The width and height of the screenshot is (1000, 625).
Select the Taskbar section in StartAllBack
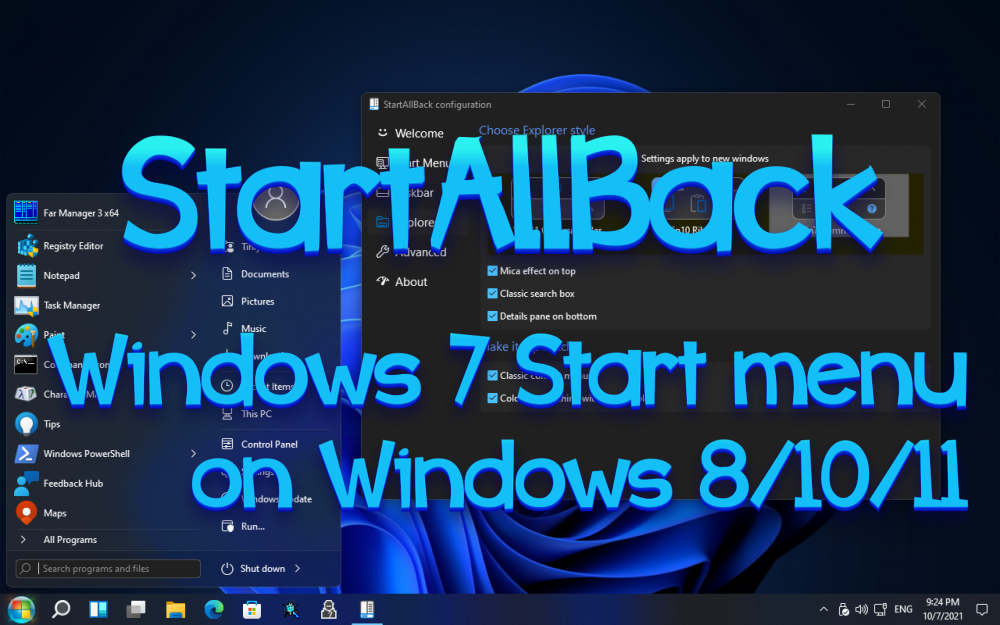pyautogui.click(x=418, y=192)
